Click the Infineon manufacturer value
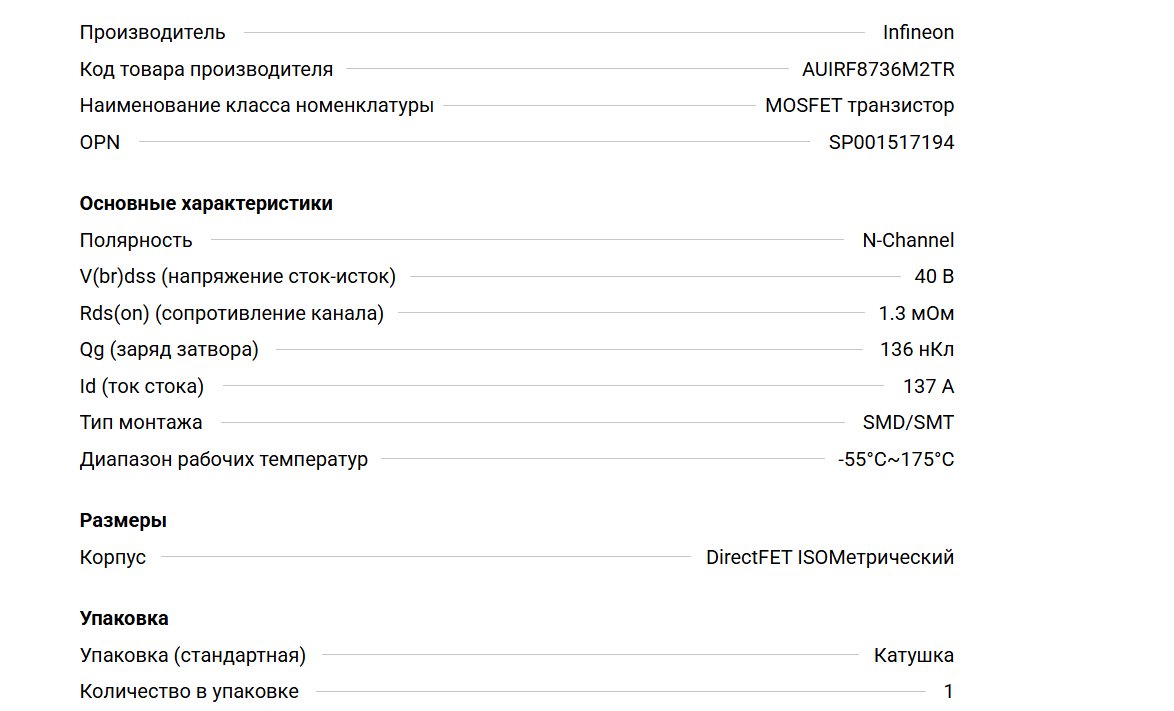Viewport: 1174px width, 711px height. tap(918, 32)
